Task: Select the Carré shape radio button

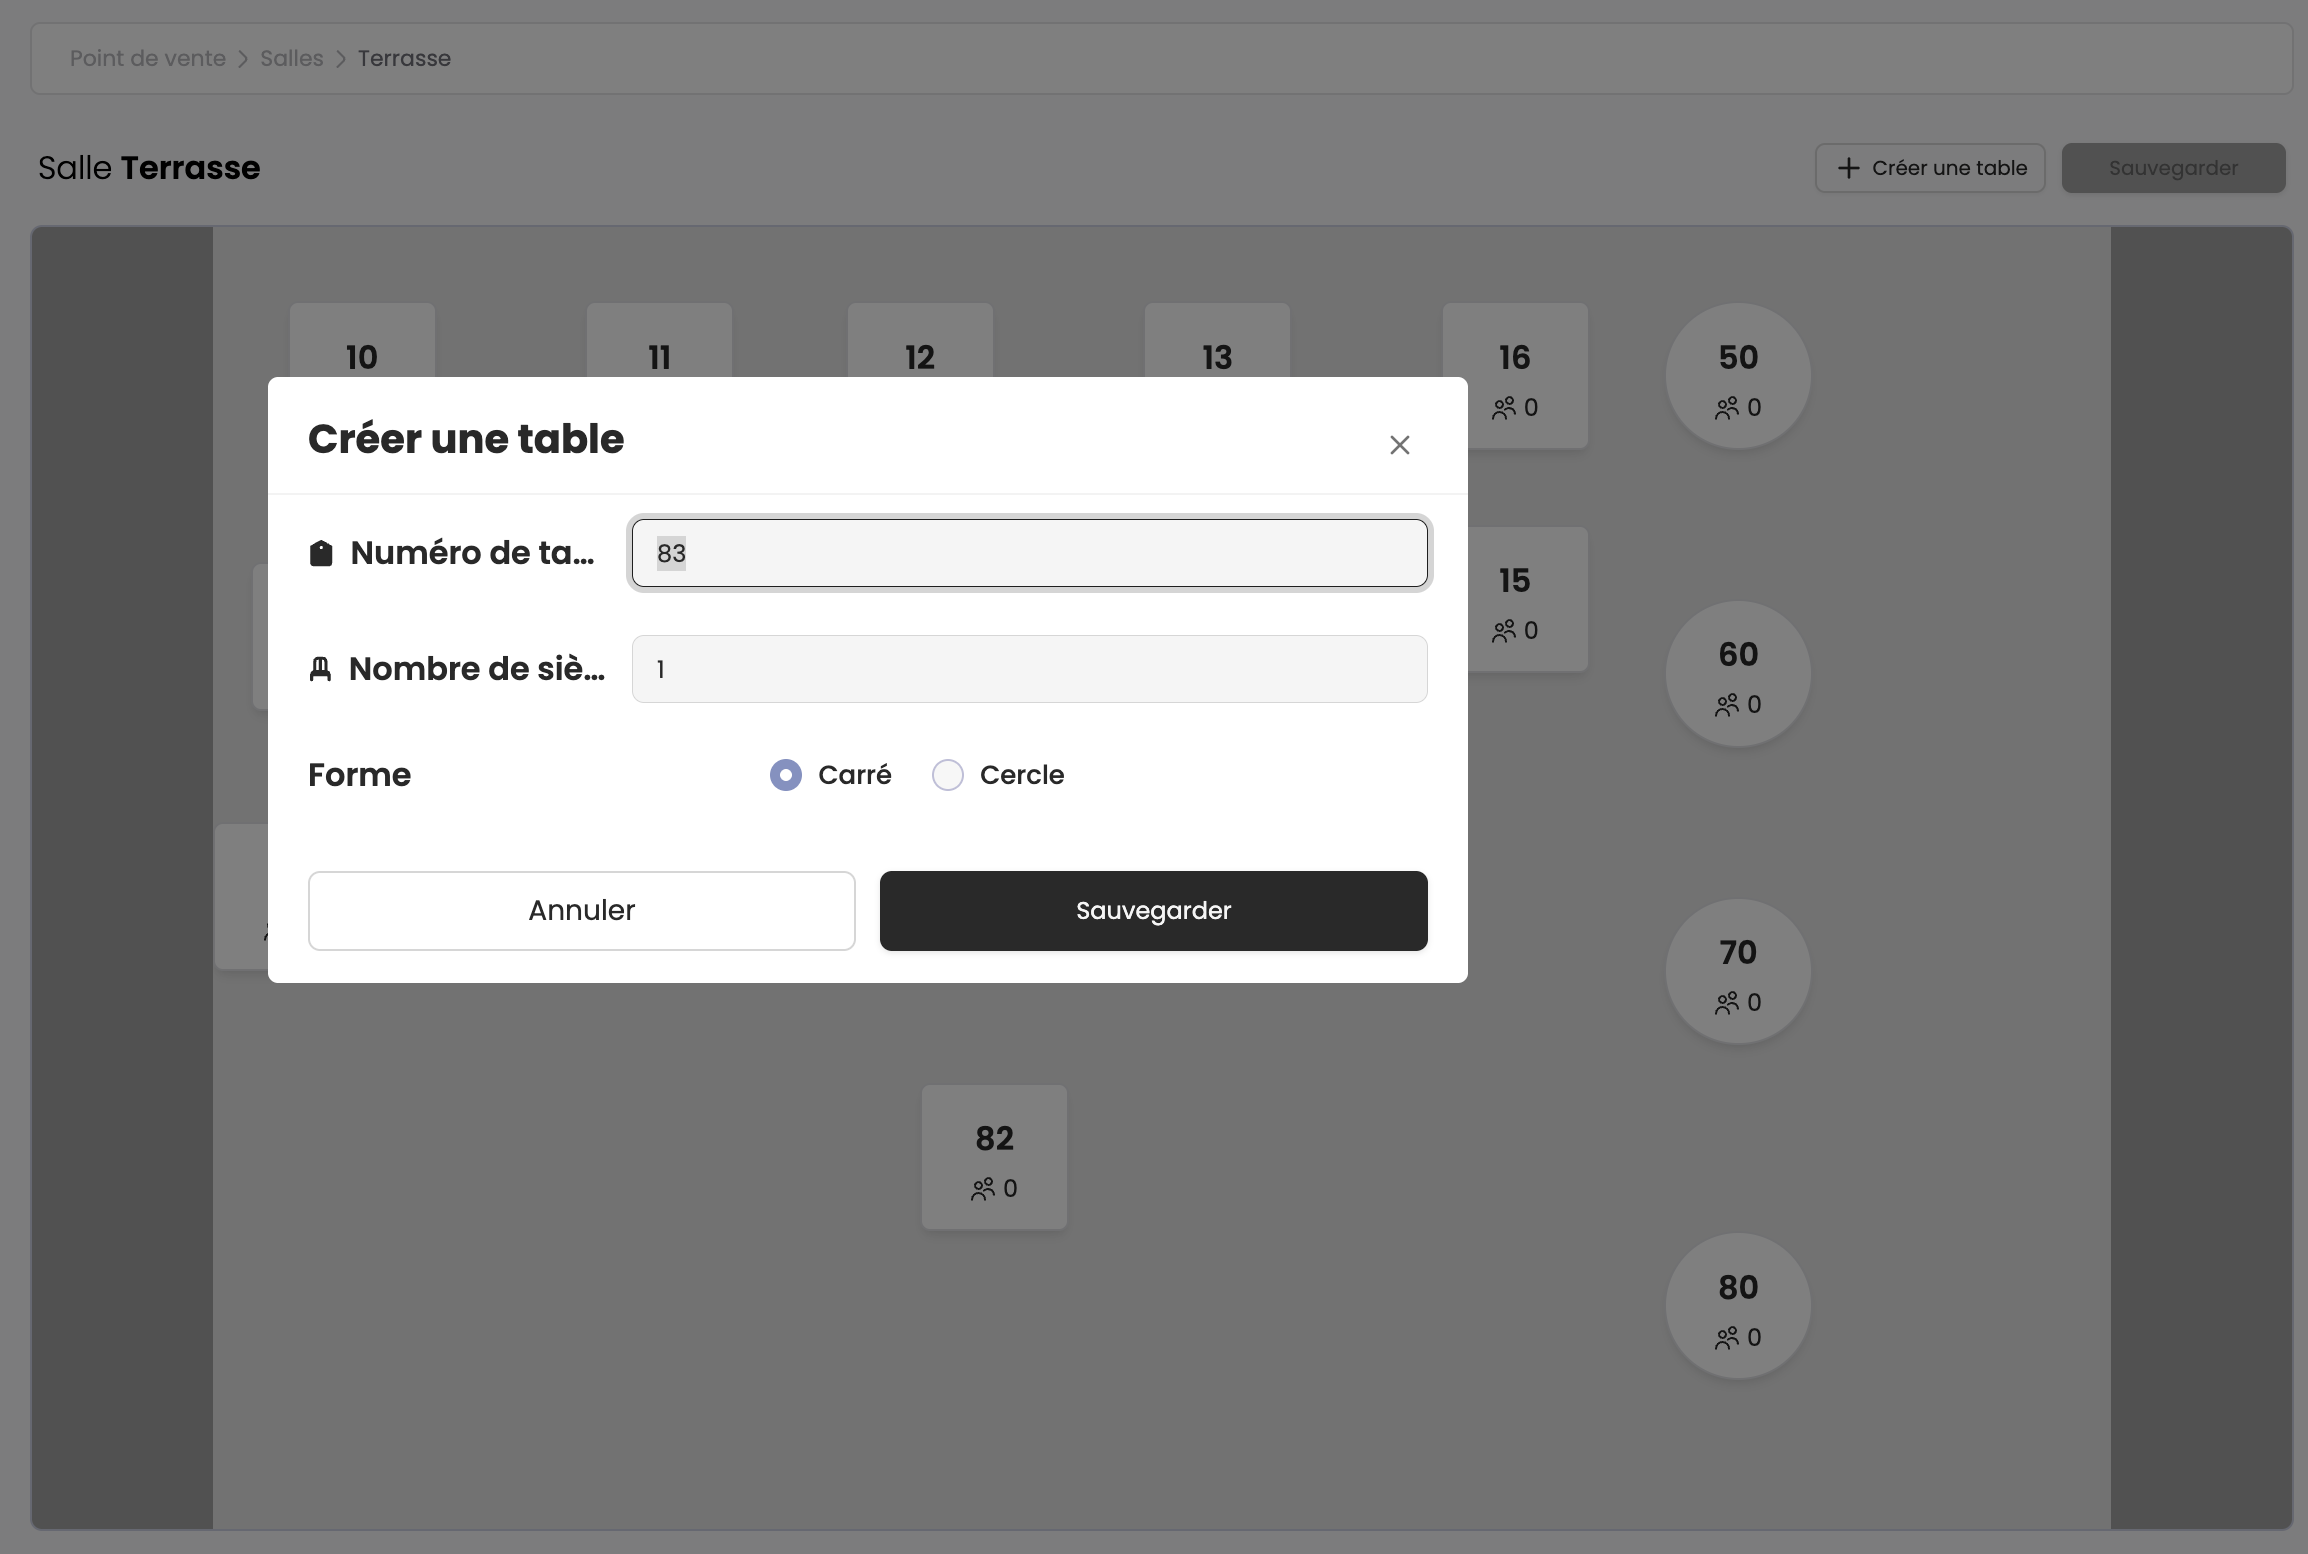Action: [x=786, y=775]
